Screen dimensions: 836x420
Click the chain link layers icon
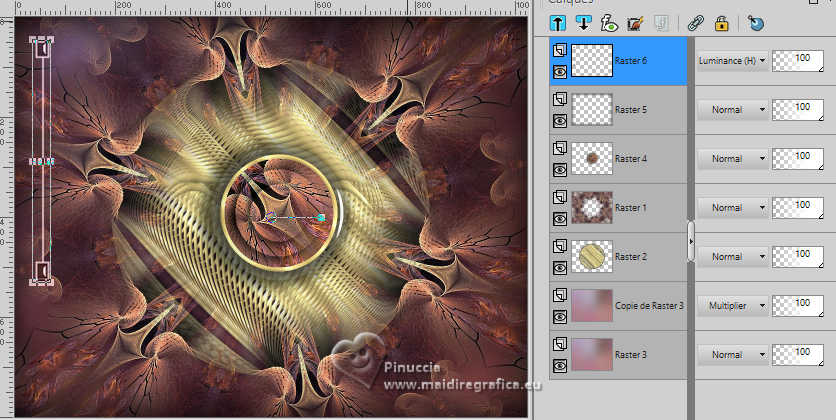click(695, 23)
